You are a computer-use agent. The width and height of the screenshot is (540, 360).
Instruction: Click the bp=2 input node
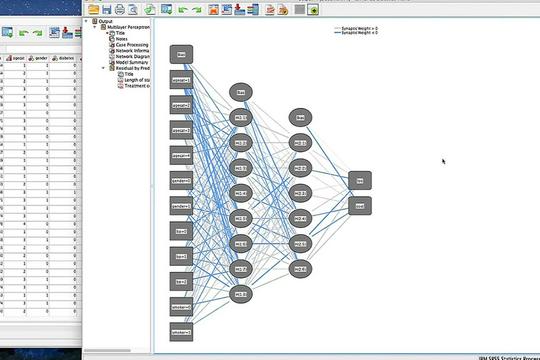coord(181,282)
